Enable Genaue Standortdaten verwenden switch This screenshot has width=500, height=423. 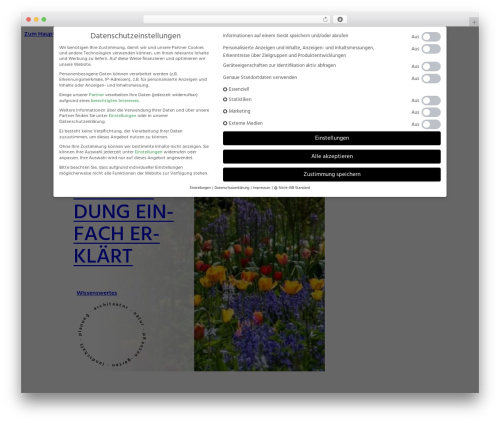431,79
